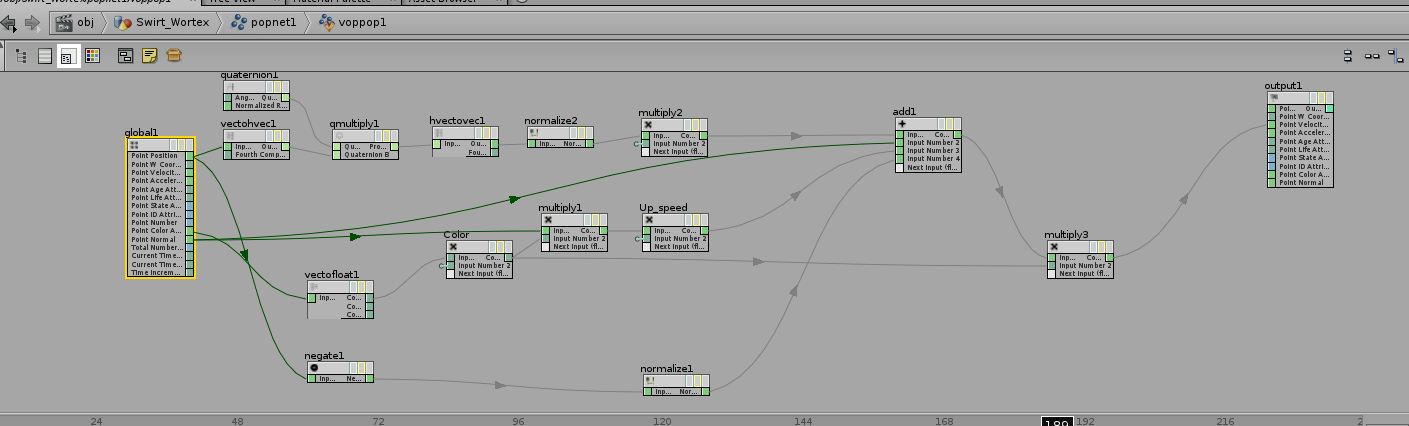Click the network box creation icon
This screenshot has width=1409, height=426.
125,56
